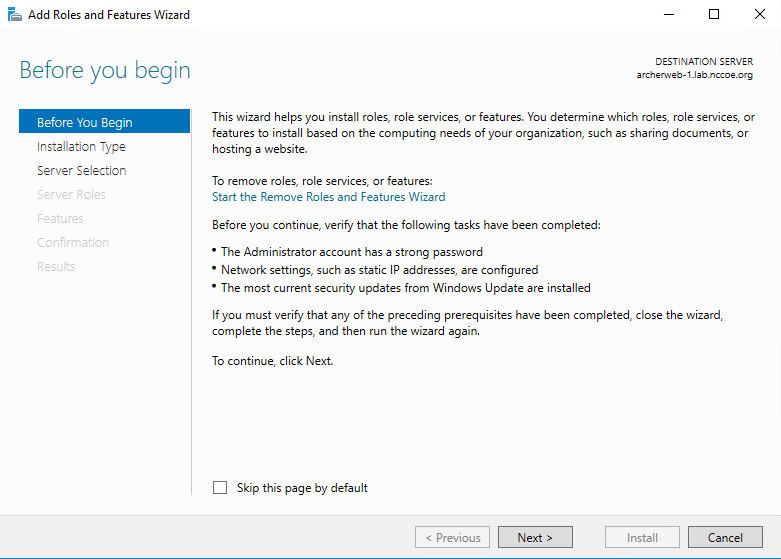Select the Server Roles step

coord(71,194)
